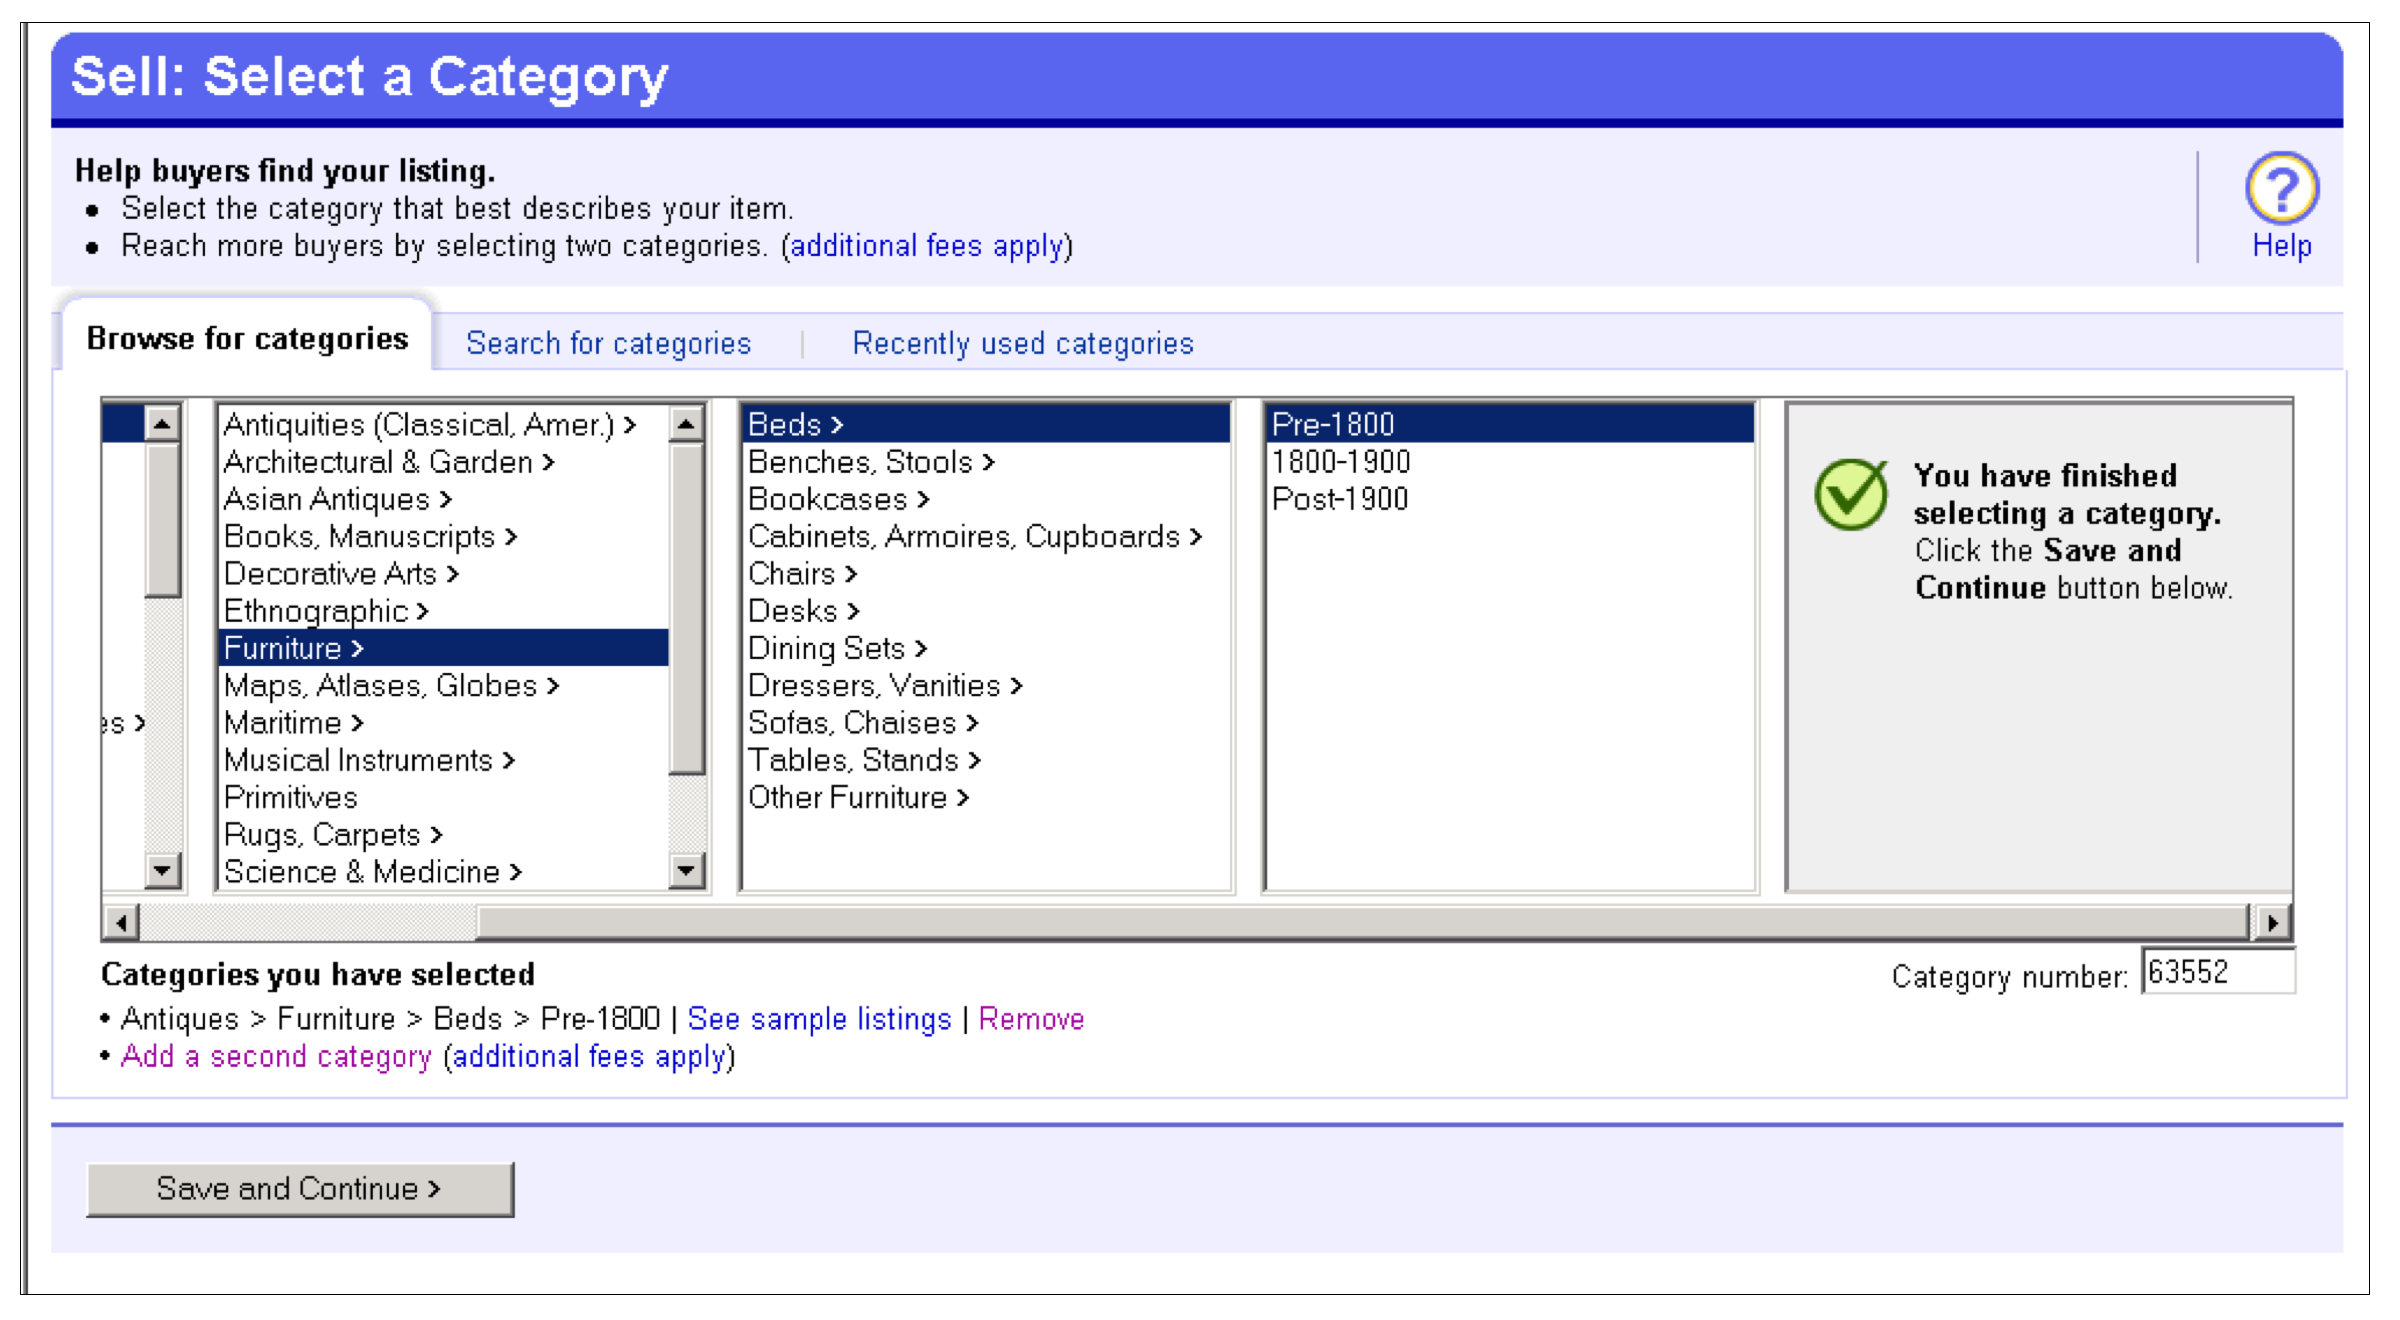Image resolution: width=2400 pixels, height=1320 pixels.
Task: Switch to the Search for categories tab
Action: point(609,343)
